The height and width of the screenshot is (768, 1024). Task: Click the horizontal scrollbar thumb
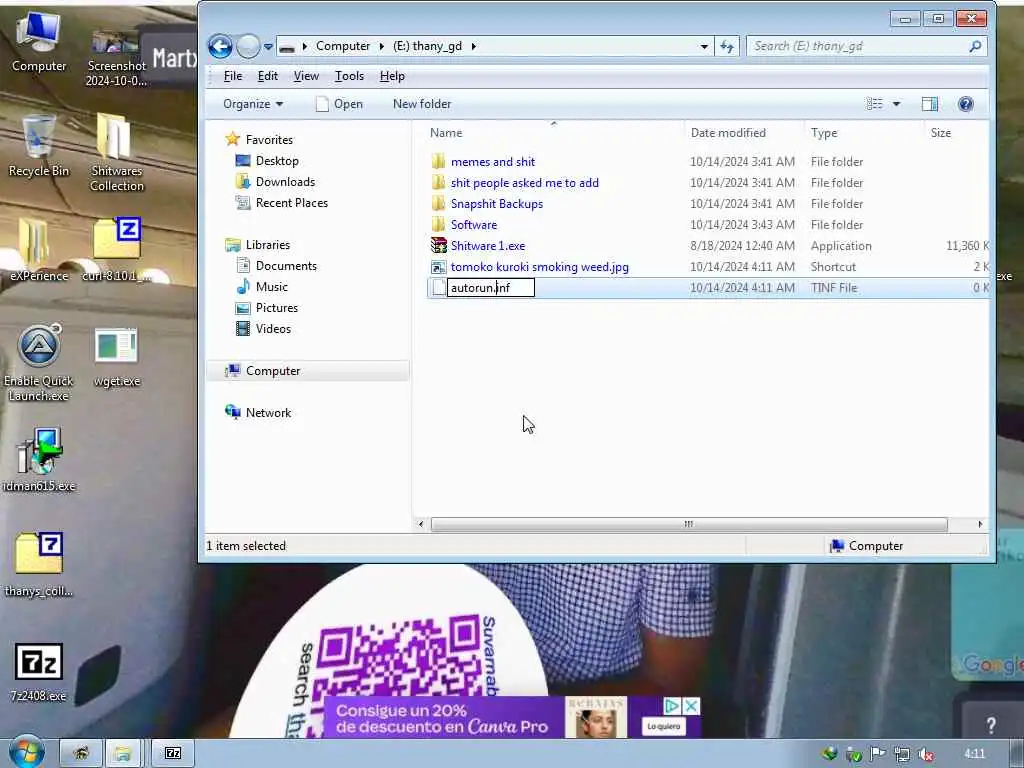coord(688,524)
